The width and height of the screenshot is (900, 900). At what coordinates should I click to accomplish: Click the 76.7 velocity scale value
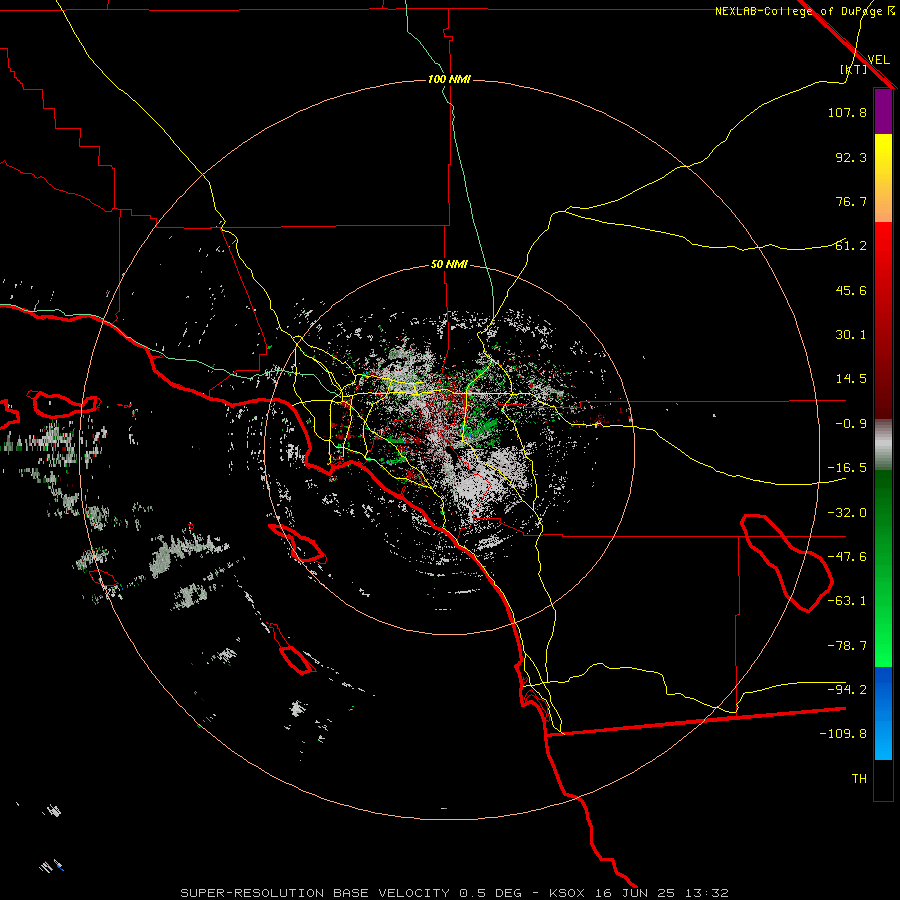coord(851,201)
